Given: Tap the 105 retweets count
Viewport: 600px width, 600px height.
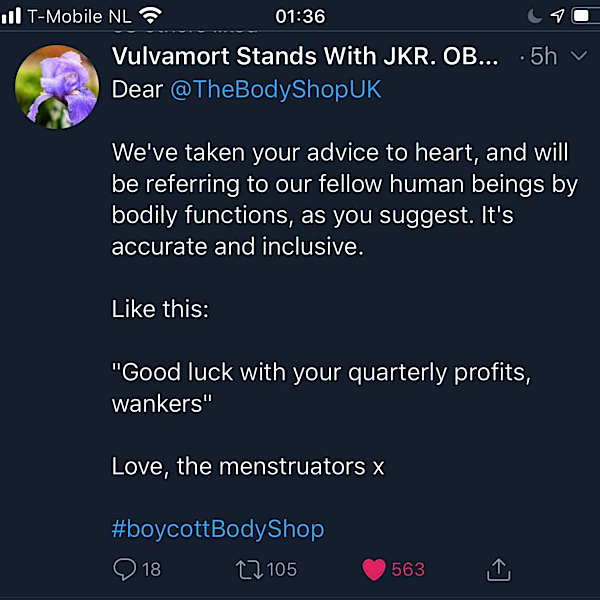Looking at the screenshot, I should [x=282, y=569].
